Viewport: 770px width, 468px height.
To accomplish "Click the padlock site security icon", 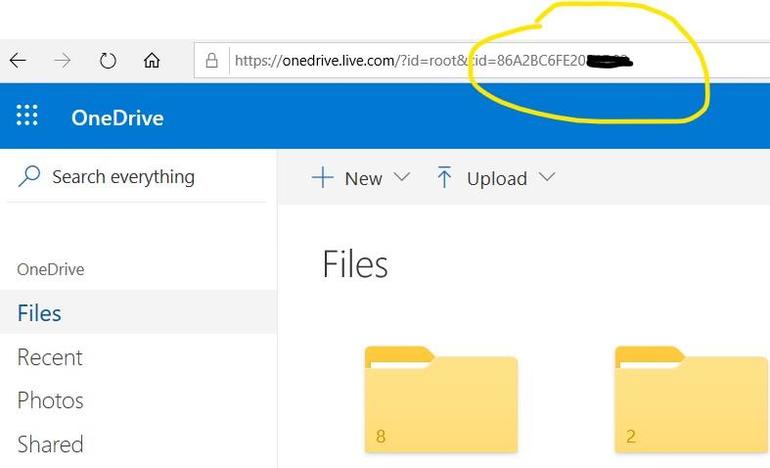I will click(212, 60).
